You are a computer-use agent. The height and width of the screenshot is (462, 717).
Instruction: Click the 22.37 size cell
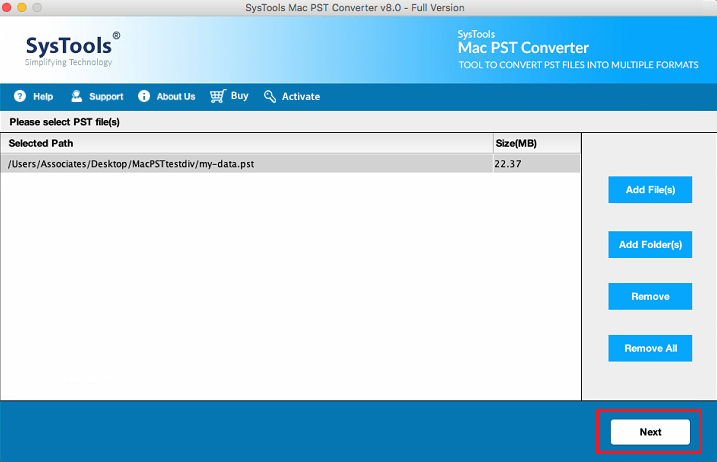pyautogui.click(x=536, y=164)
